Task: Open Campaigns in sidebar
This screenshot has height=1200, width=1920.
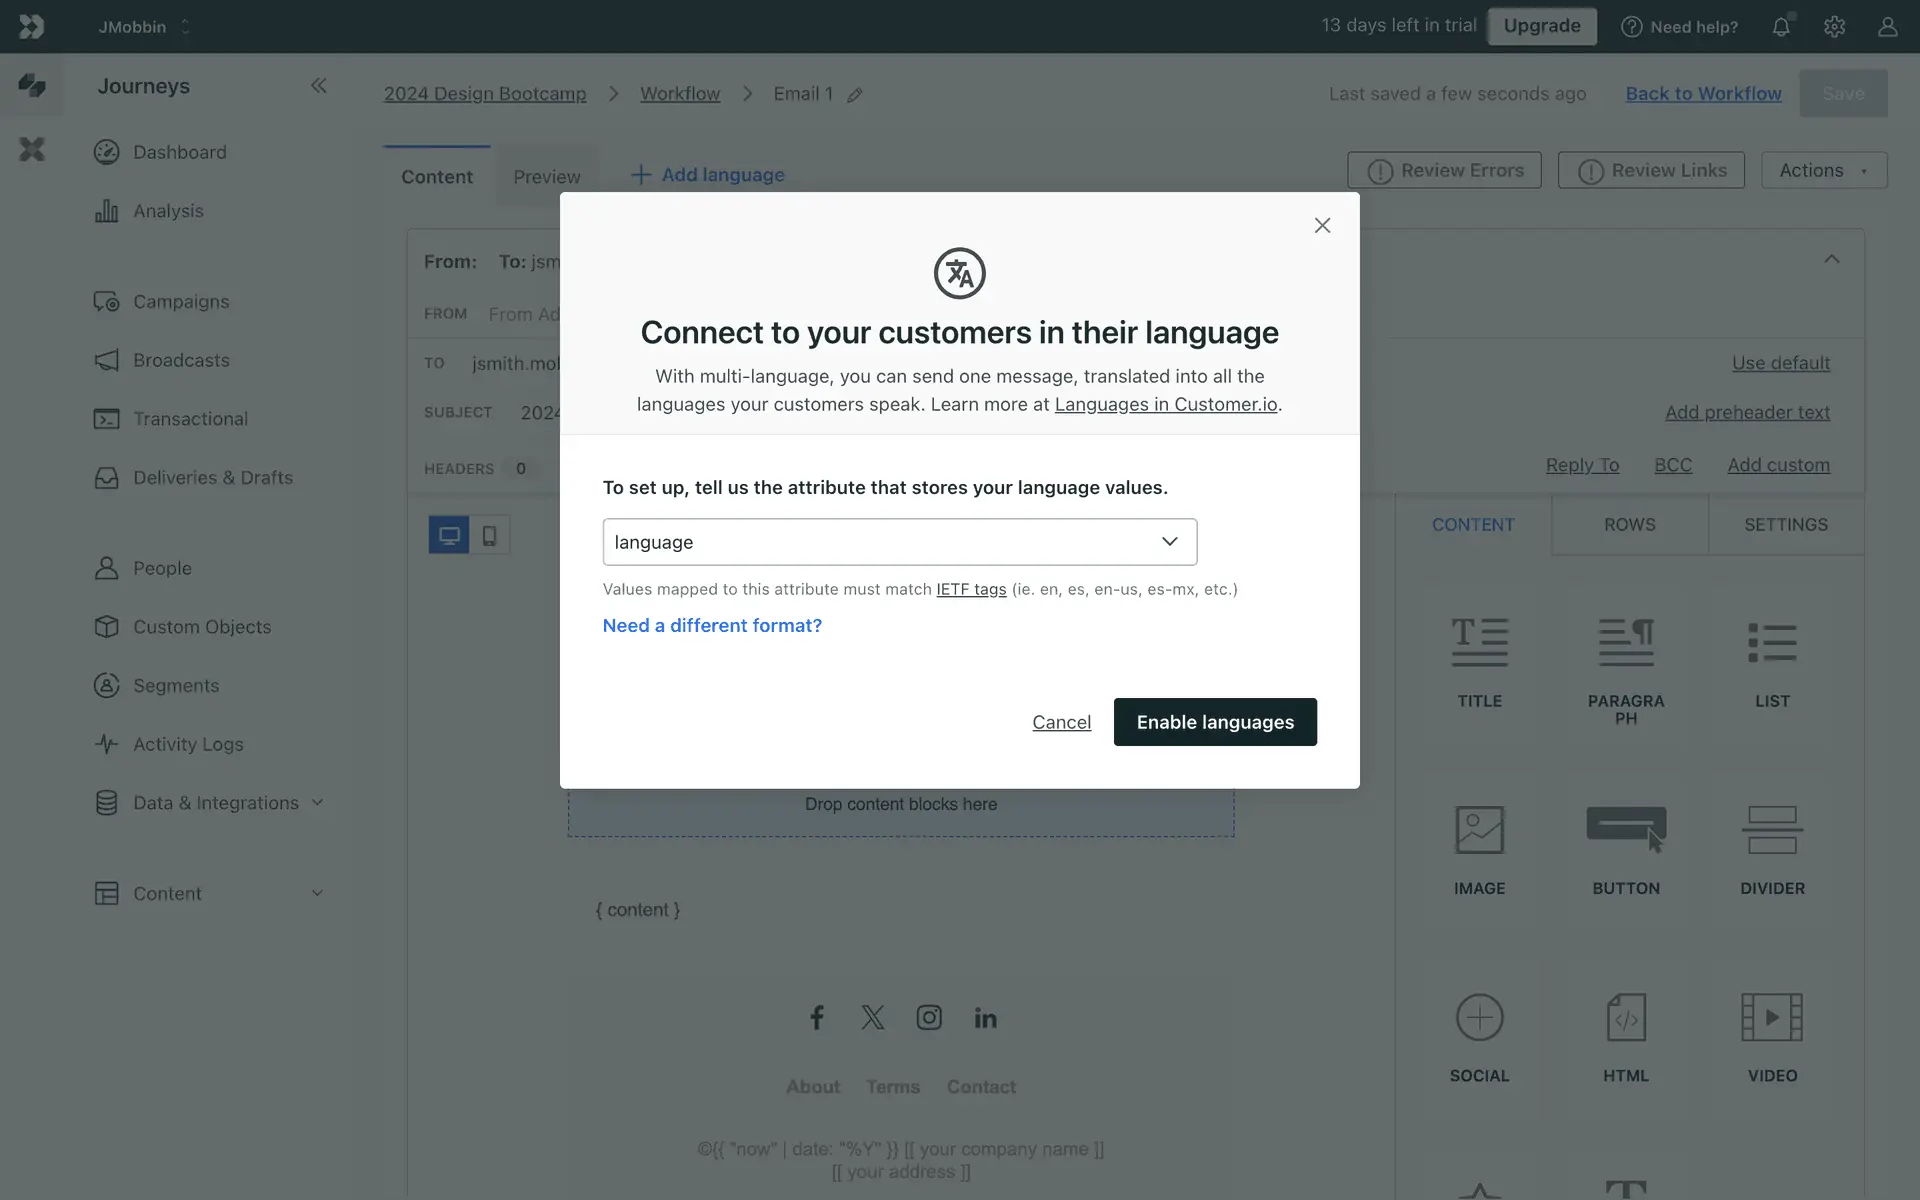Action: click(x=181, y=302)
